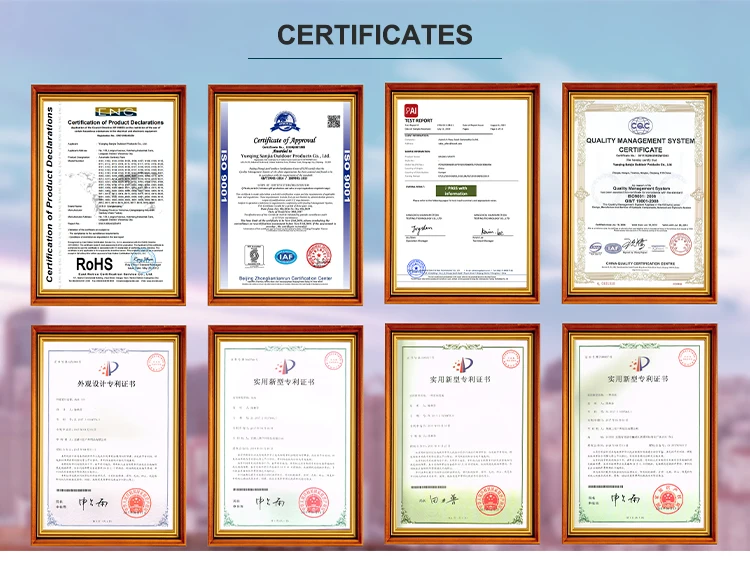Click the 外观设计专利证书 title text
Viewport: 750px width, 568px height.
(x=107, y=384)
